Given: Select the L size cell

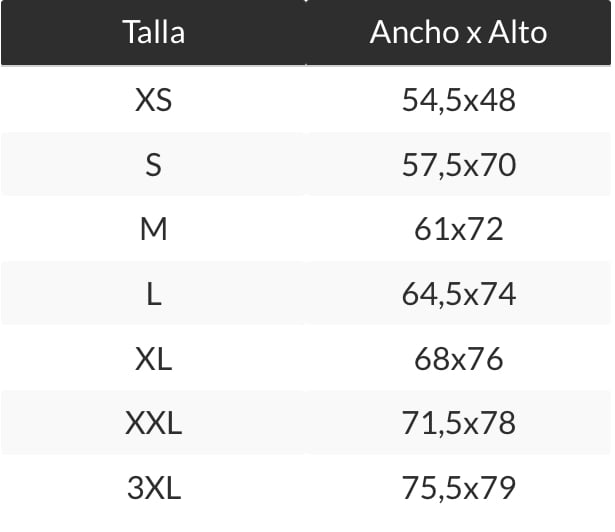Looking at the screenshot, I should pyautogui.click(x=153, y=294).
